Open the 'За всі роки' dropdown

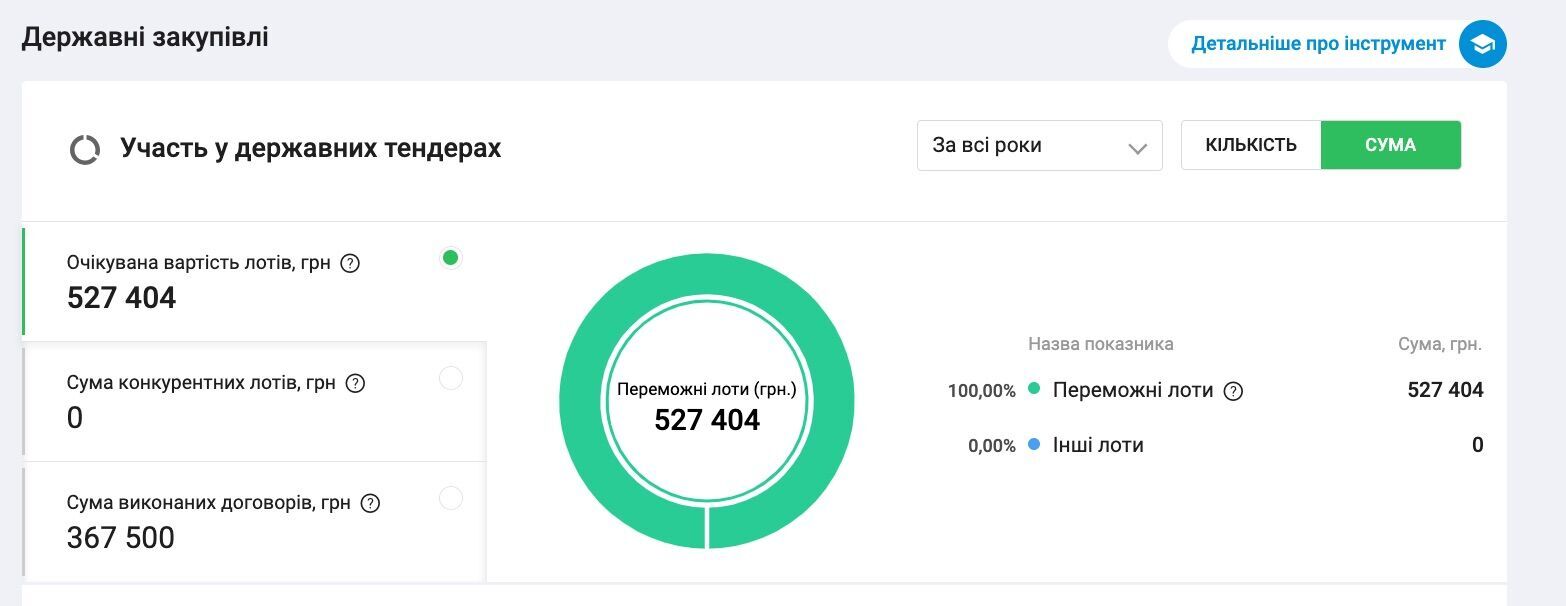click(x=1040, y=145)
